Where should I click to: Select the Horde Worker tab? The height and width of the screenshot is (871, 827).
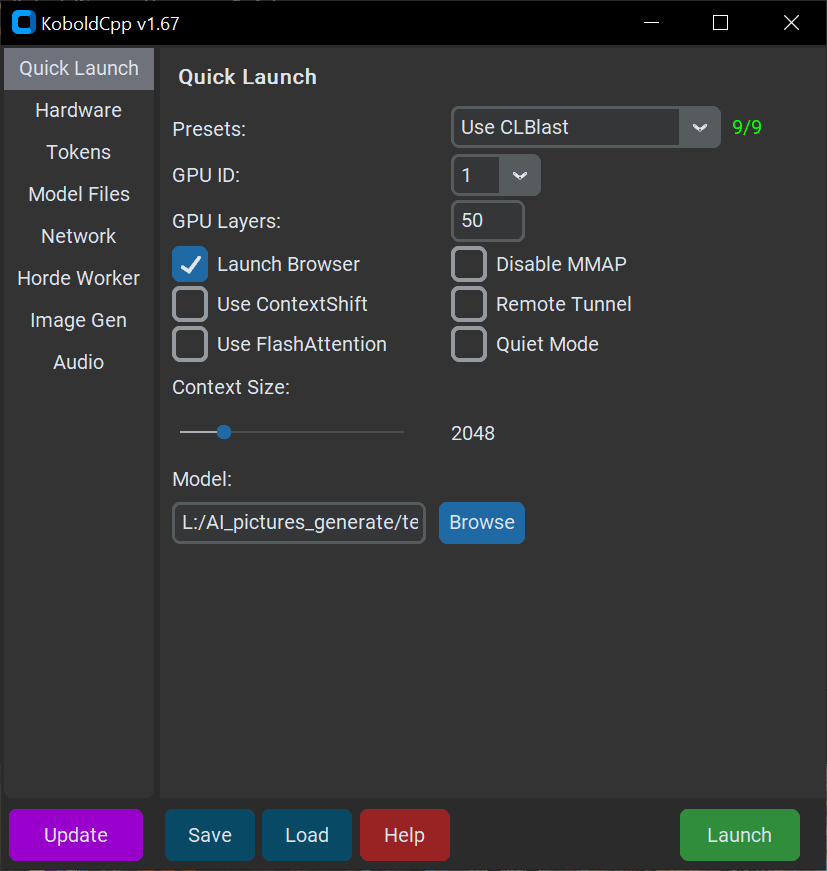coord(79,278)
